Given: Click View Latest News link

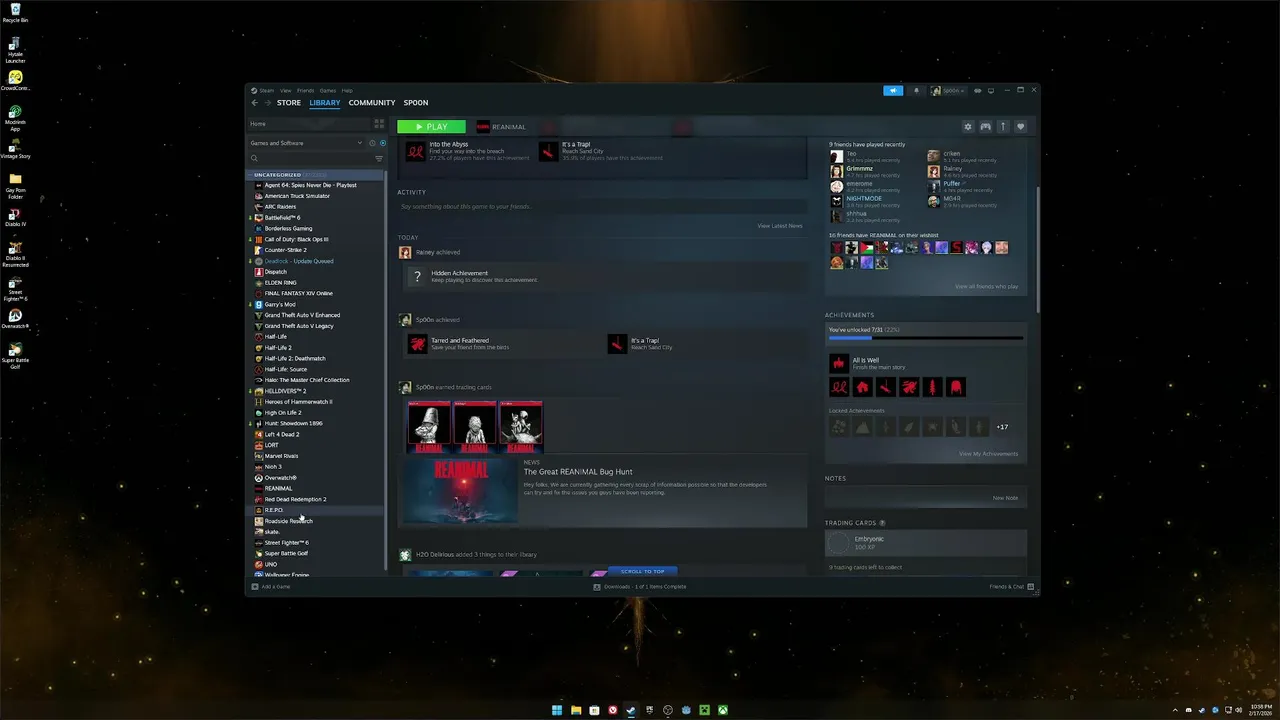Looking at the screenshot, I should [x=780, y=226].
